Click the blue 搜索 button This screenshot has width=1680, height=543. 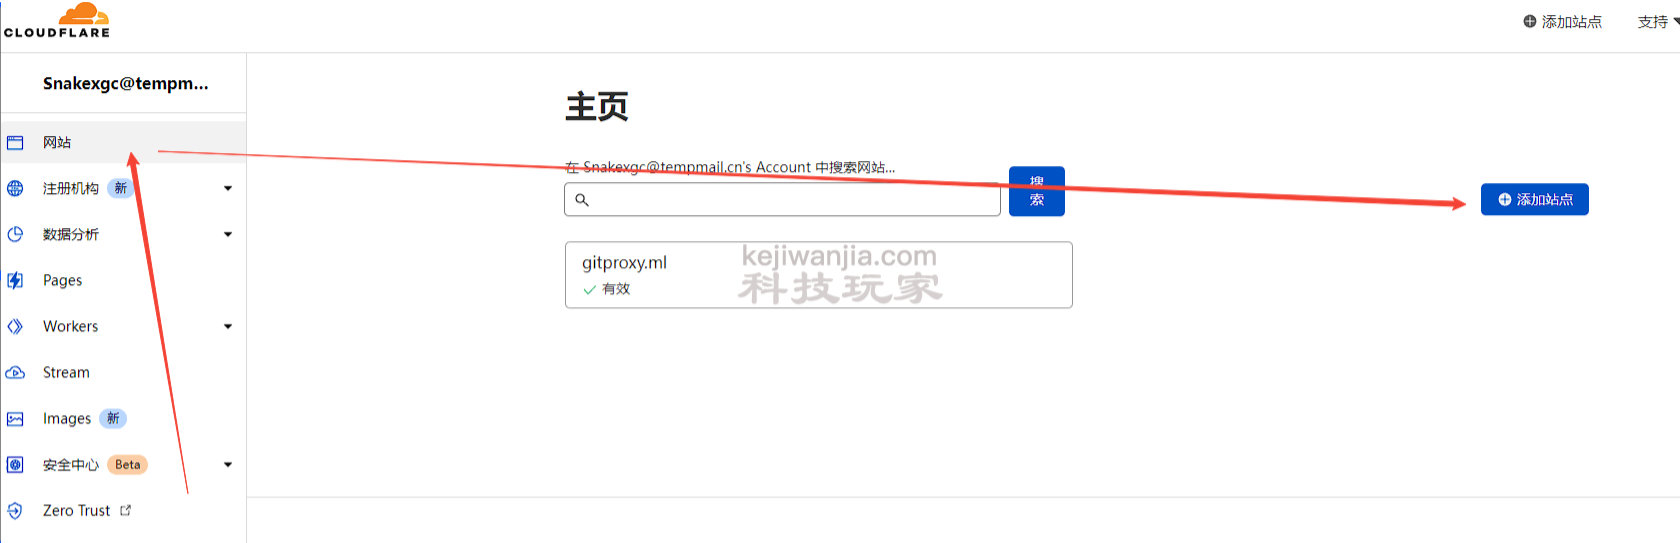[1037, 191]
